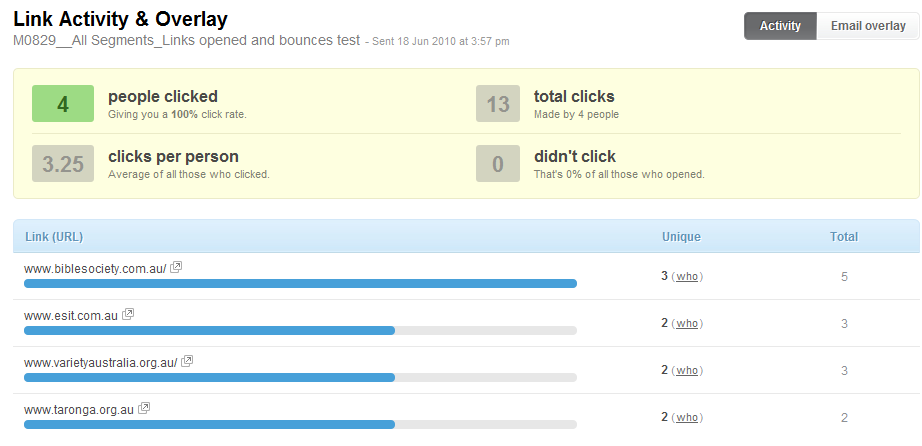Switch to the Activity view
Screen dimensions: 922x446
tap(780, 26)
